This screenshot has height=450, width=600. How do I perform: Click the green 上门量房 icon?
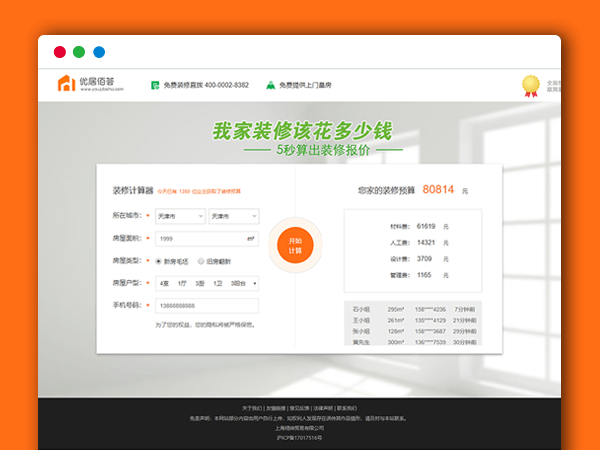[x=270, y=85]
